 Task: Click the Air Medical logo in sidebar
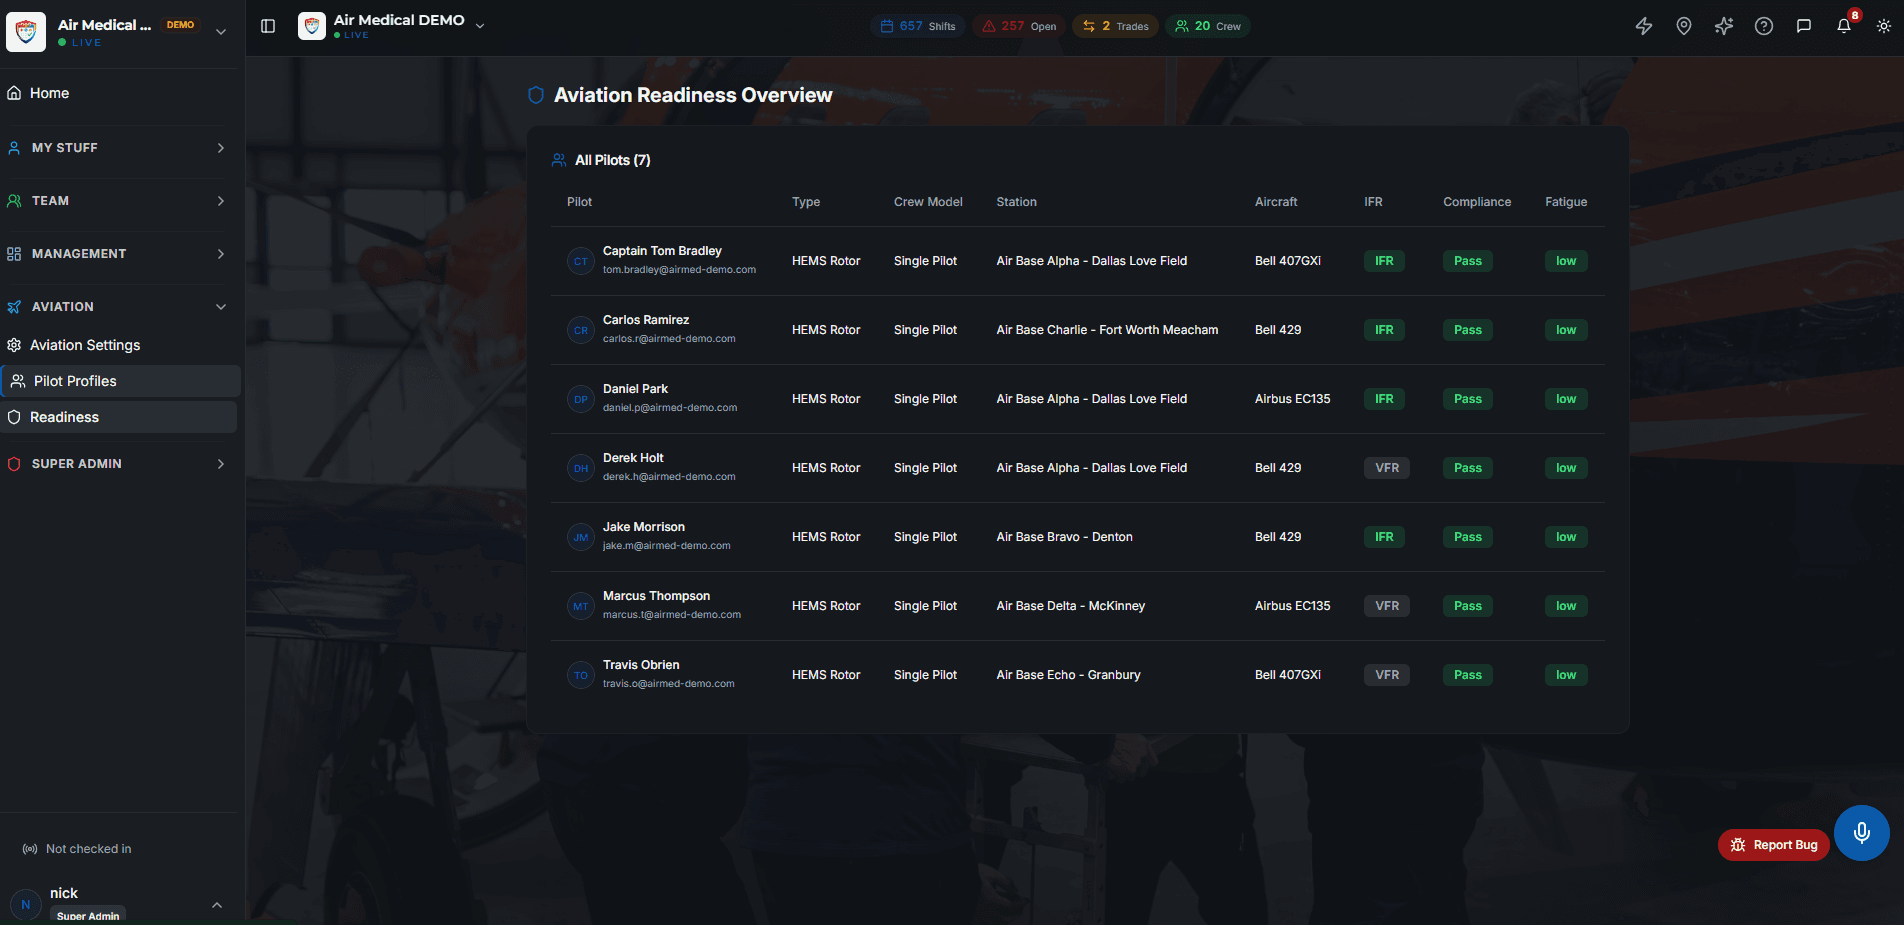coord(26,32)
